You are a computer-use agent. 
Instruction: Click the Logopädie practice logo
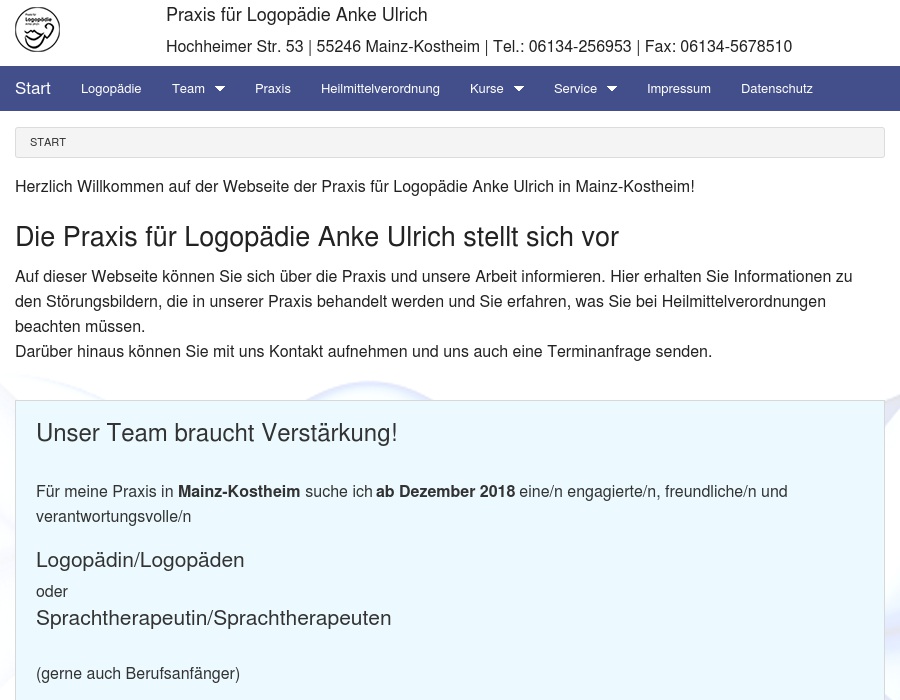[x=37, y=29]
